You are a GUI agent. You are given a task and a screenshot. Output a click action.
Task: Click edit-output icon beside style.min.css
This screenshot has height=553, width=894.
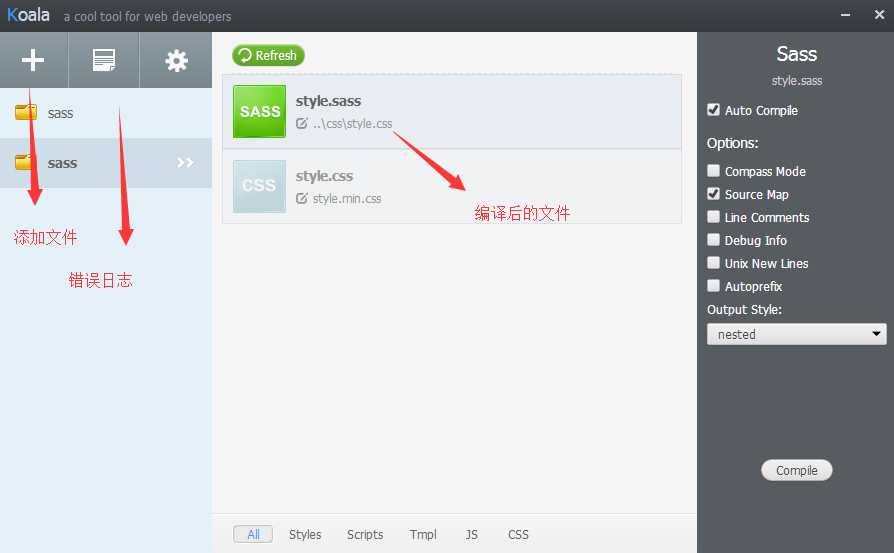coord(302,198)
